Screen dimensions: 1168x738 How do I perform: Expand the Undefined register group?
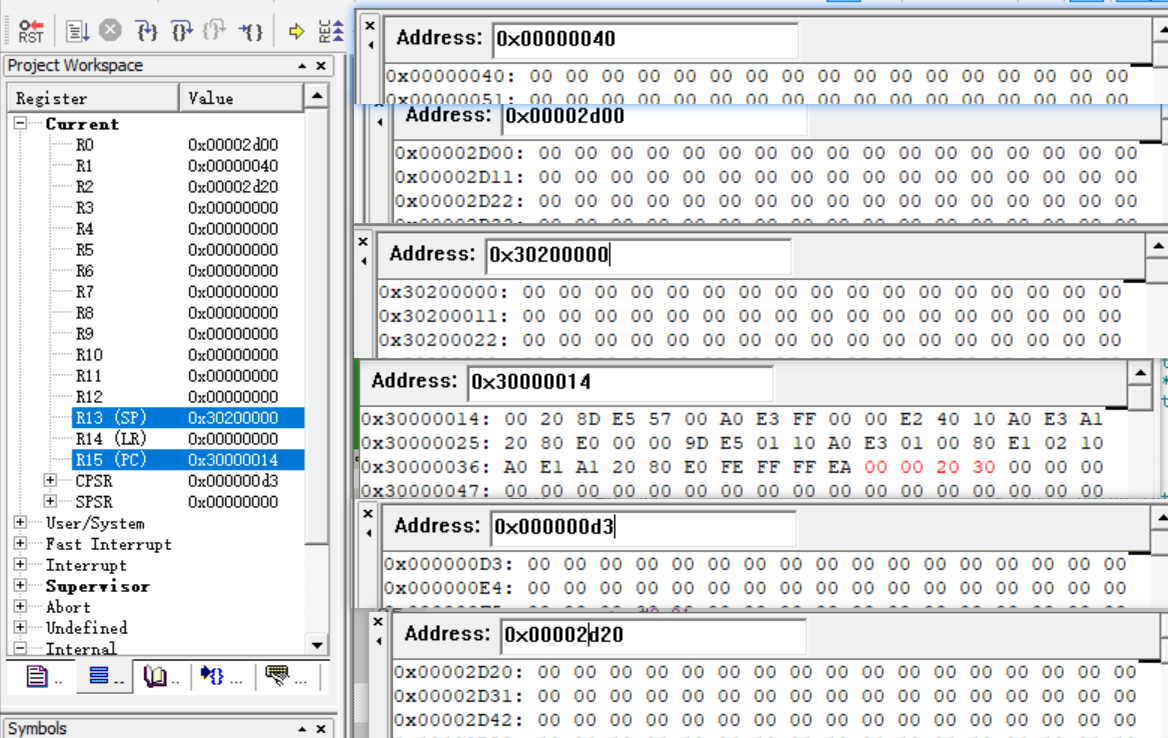coord(20,627)
